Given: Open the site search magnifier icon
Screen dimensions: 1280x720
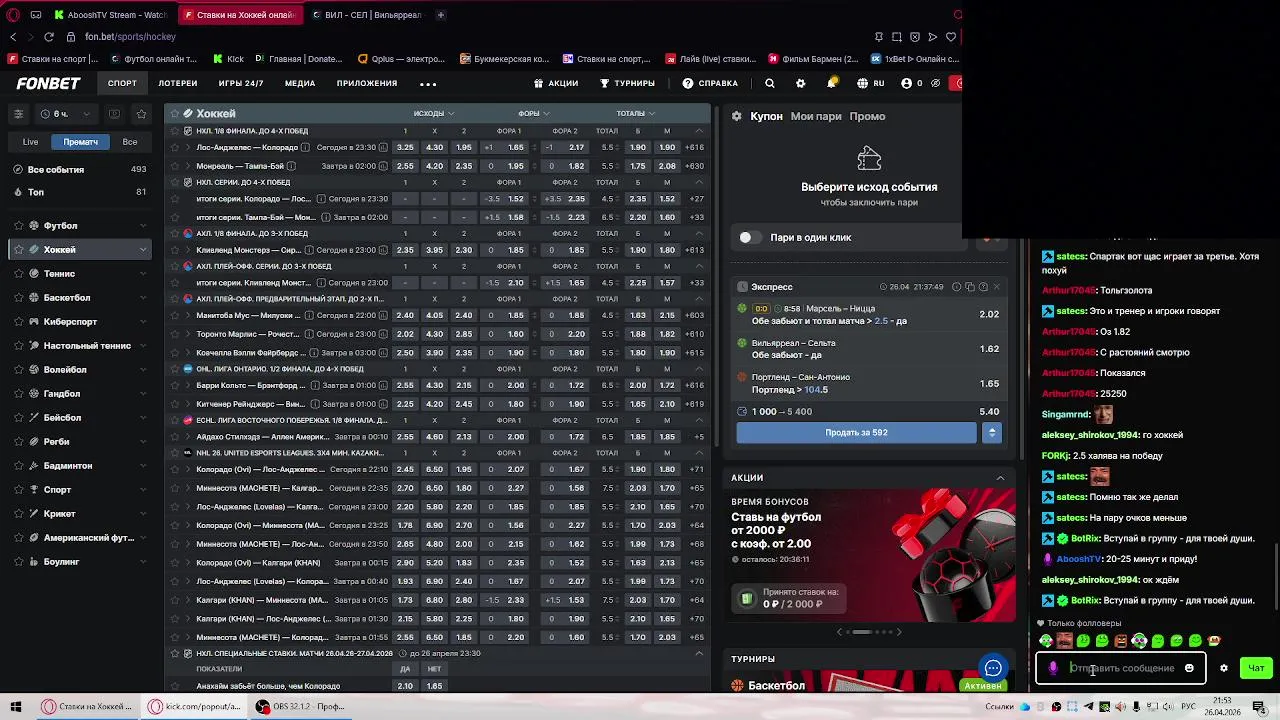Looking at the screenshot, I should 770,83.
